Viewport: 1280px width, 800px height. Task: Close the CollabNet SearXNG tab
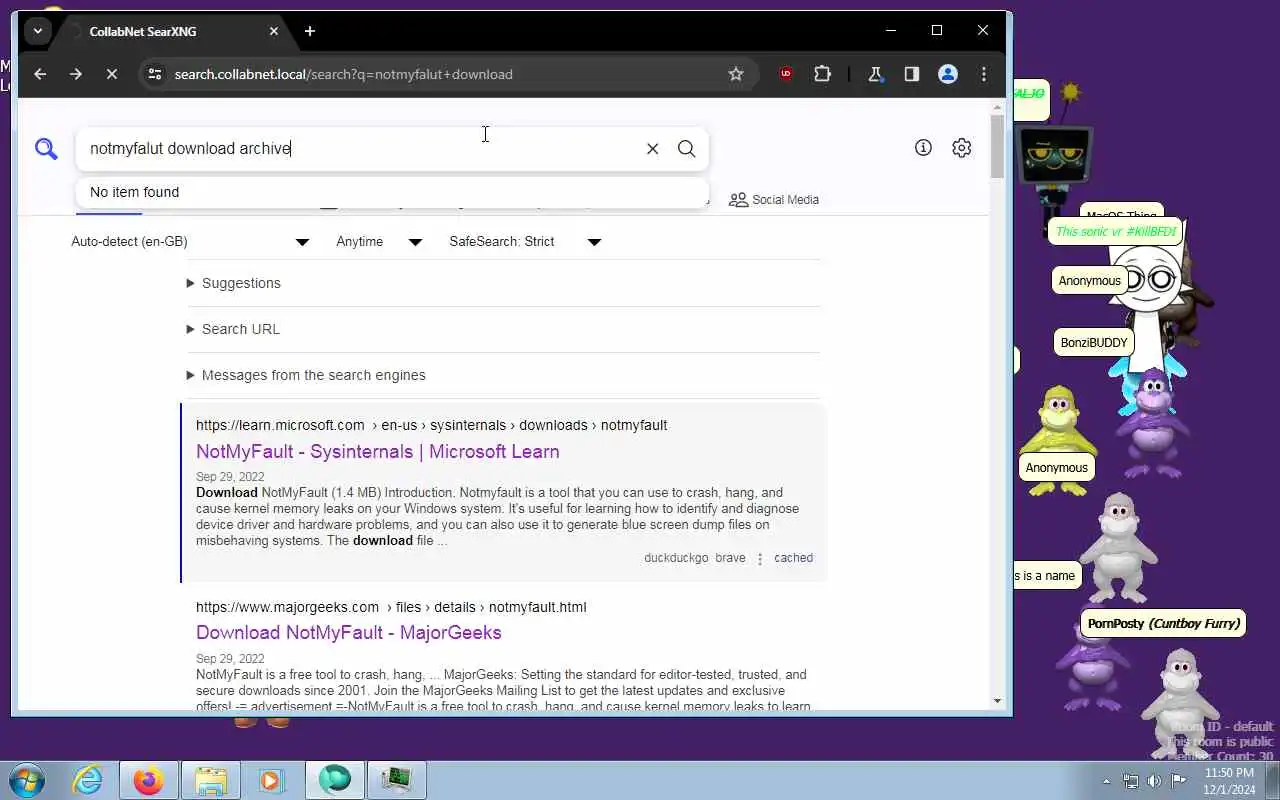pos(274,31)
